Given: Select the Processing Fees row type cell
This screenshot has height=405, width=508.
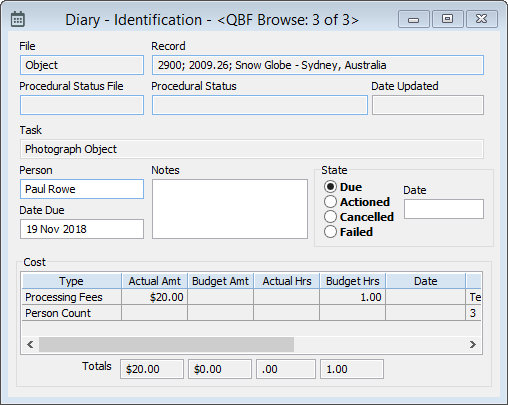Looking at the screenshot, I should coord(72,297).
